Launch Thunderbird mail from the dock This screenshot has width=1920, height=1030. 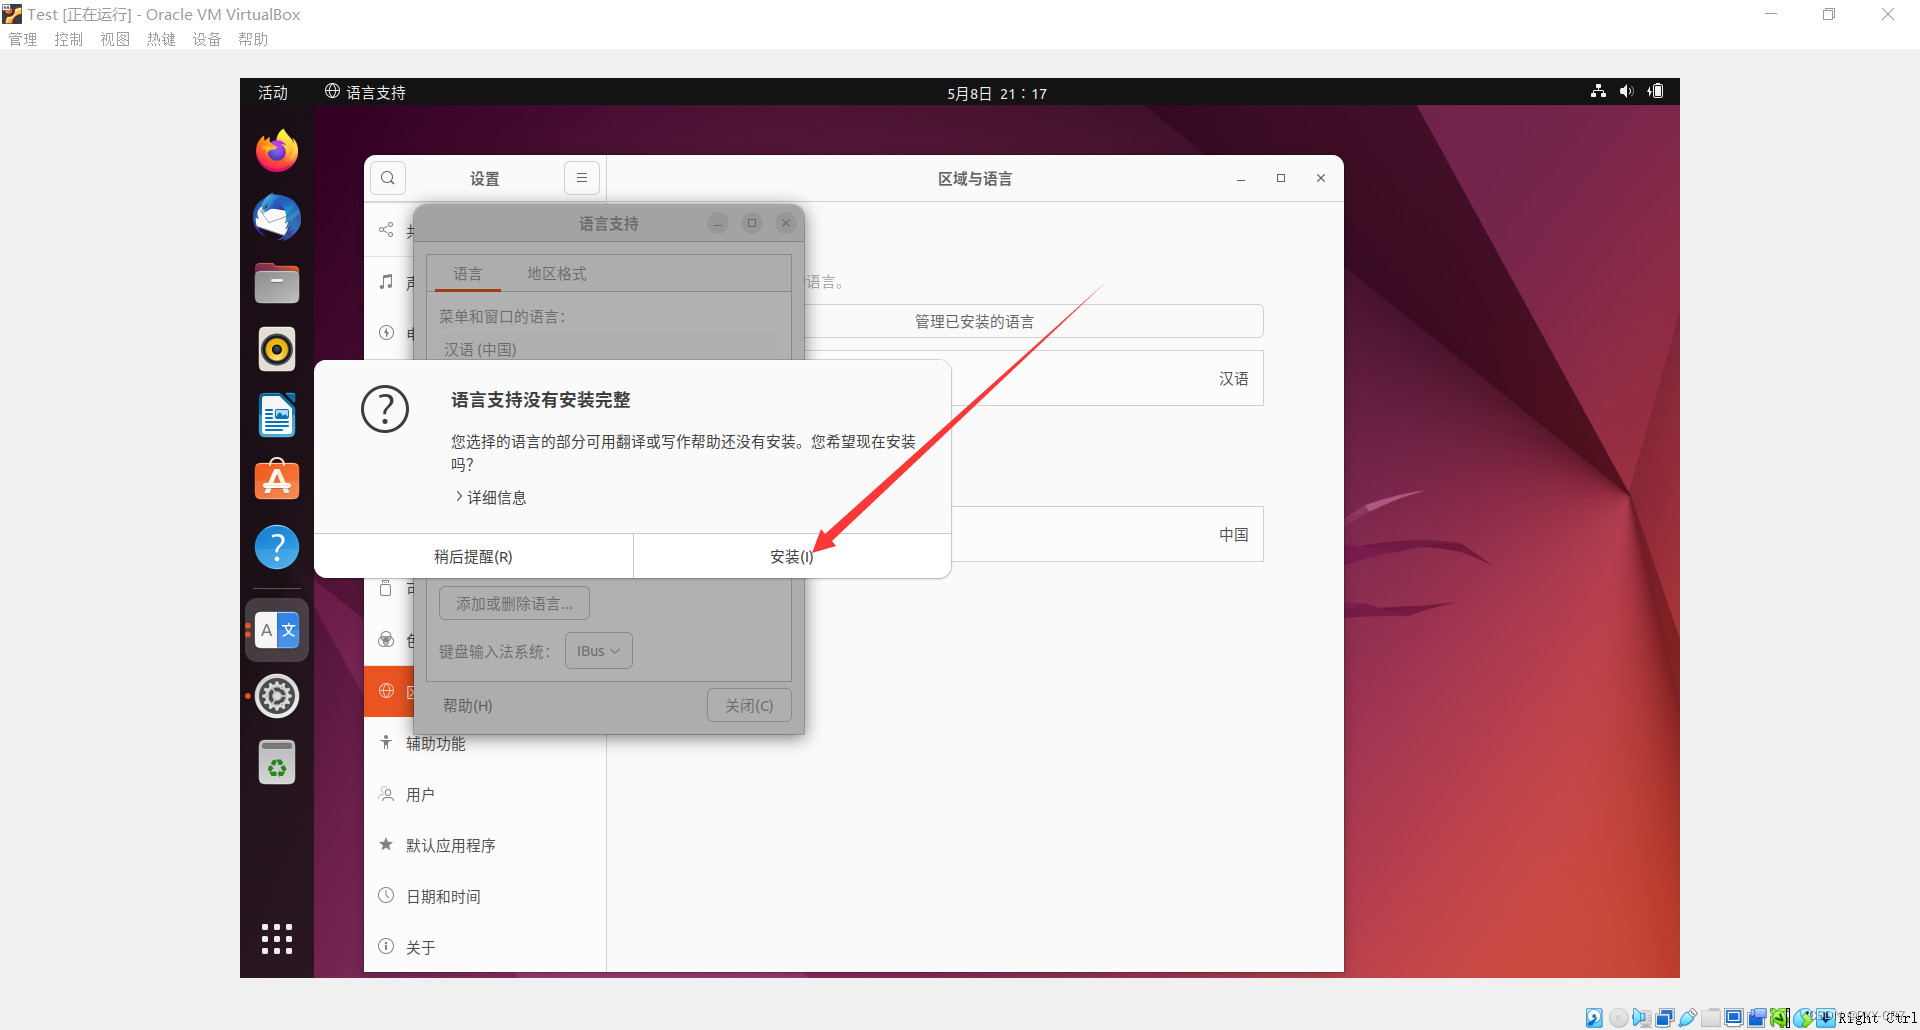(x=277, y=217)
